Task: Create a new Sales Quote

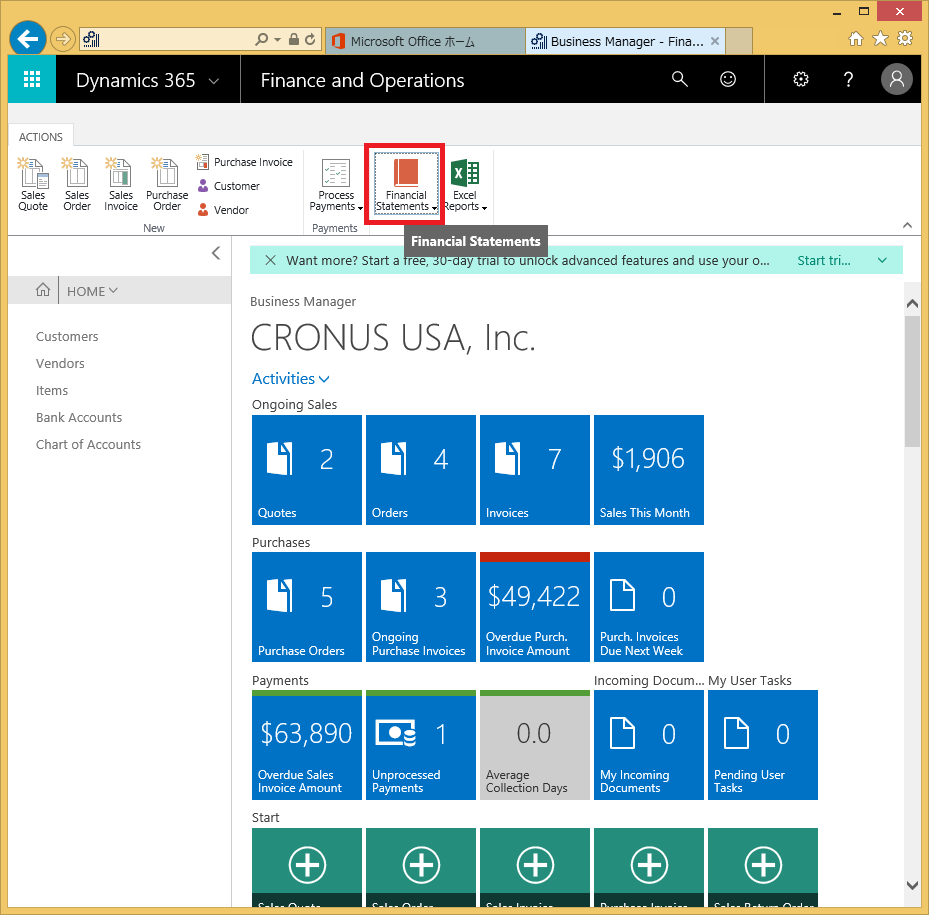Action: tap(33, 184)
